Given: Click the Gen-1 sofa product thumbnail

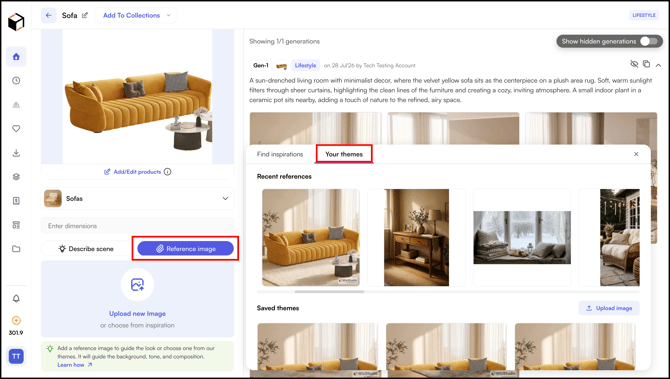Looking at the screenshot, I should pos(282,65).
